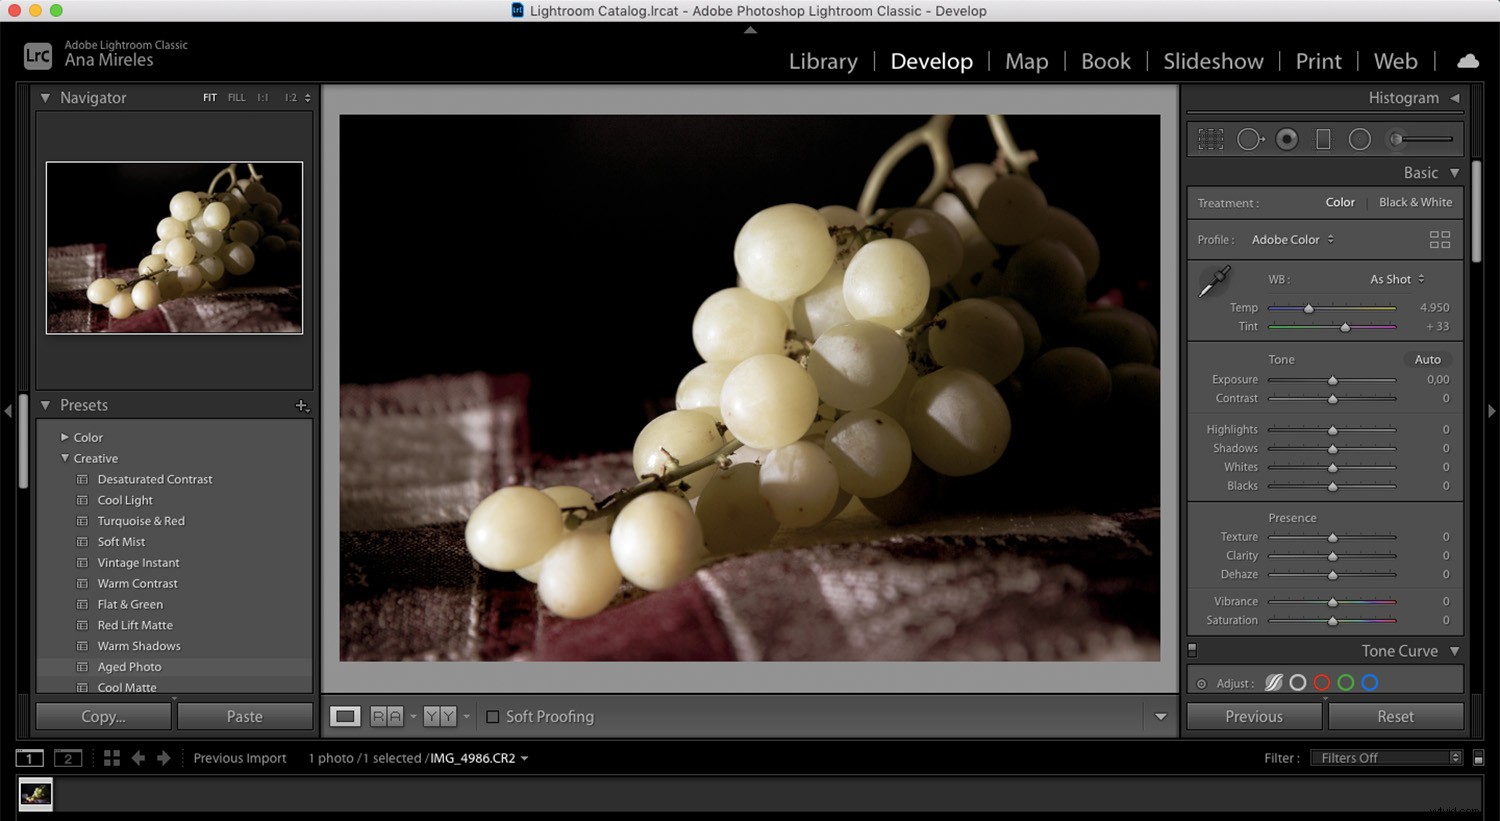The height and width of the screenshot is (821, 1500).
Task: Open the Filters Off dropdown
Action: click(x=1385, y=758)
